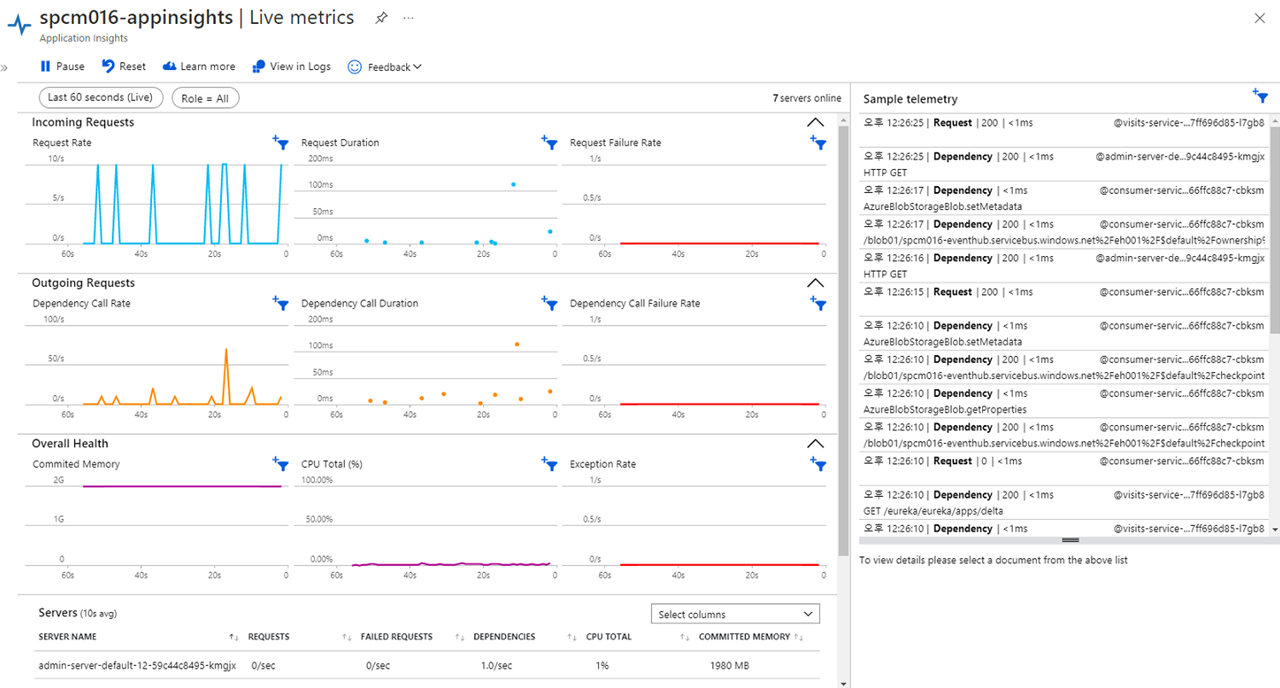The width and height of the screenshot is (1280, 688).
Task: Open View in Logs
Action: [x=291, y=67]
